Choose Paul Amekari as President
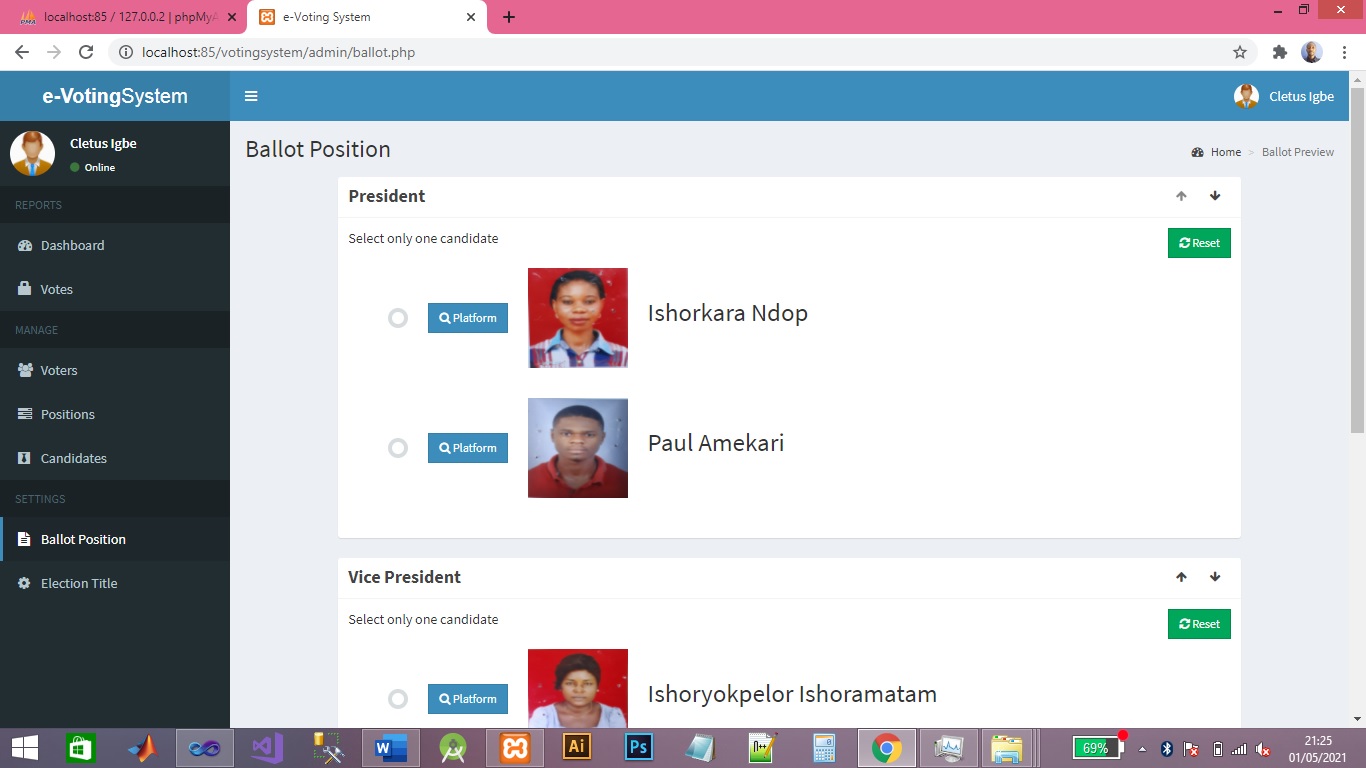The height and width of the screenshot is (768, 1366). [398, 447]
